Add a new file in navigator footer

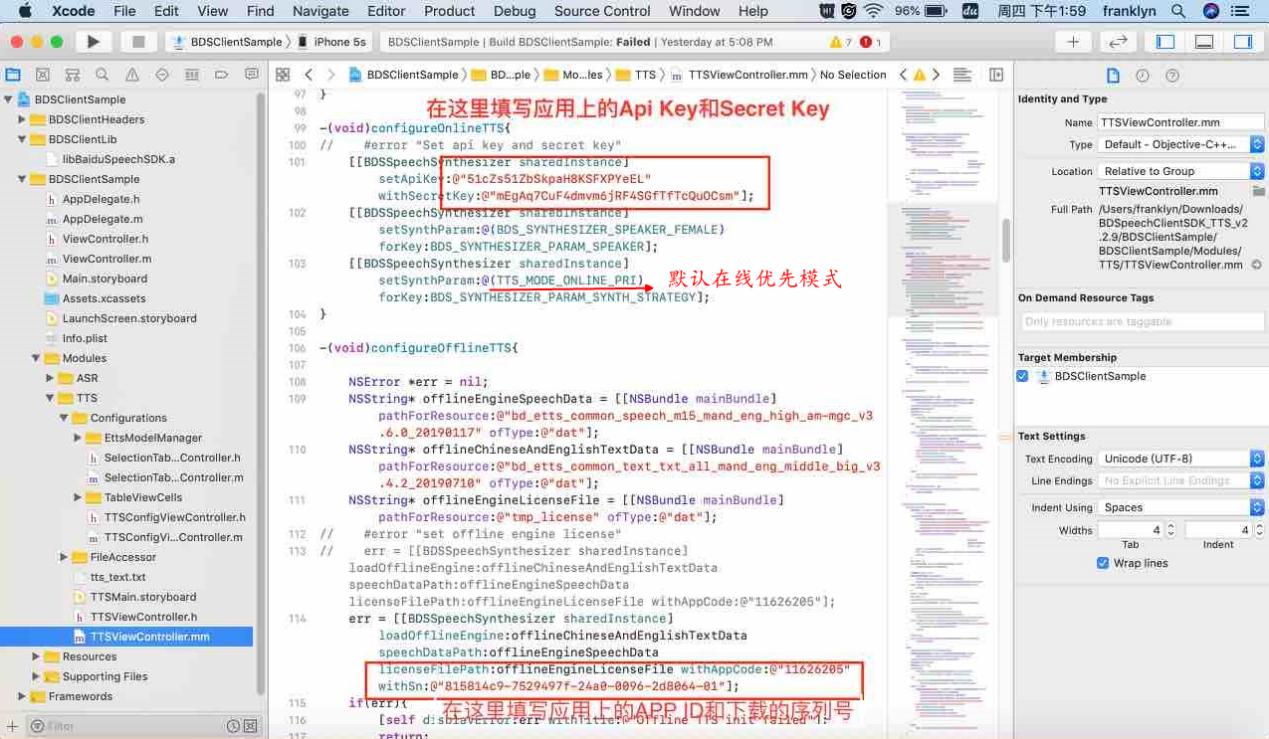click(13, 726)
